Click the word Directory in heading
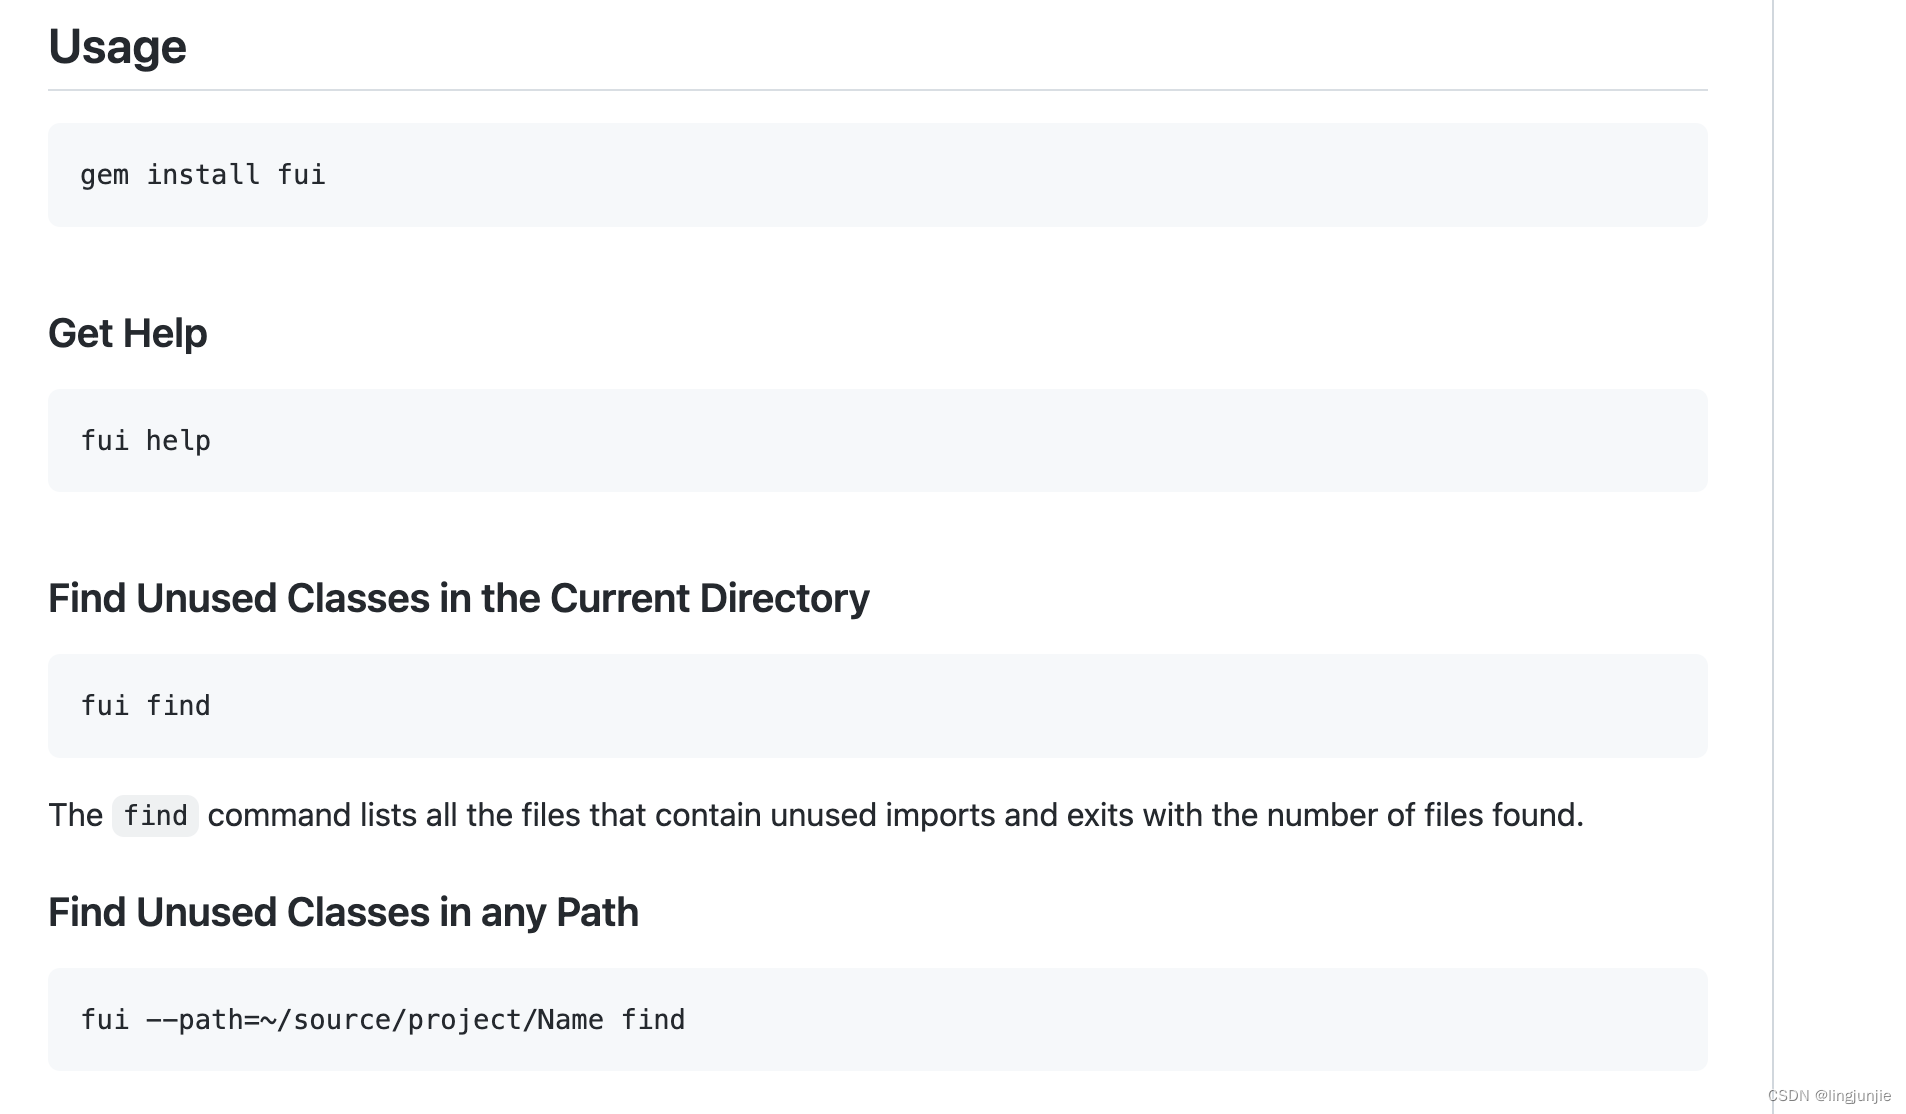1906x1114 pixels. point(784,598)
